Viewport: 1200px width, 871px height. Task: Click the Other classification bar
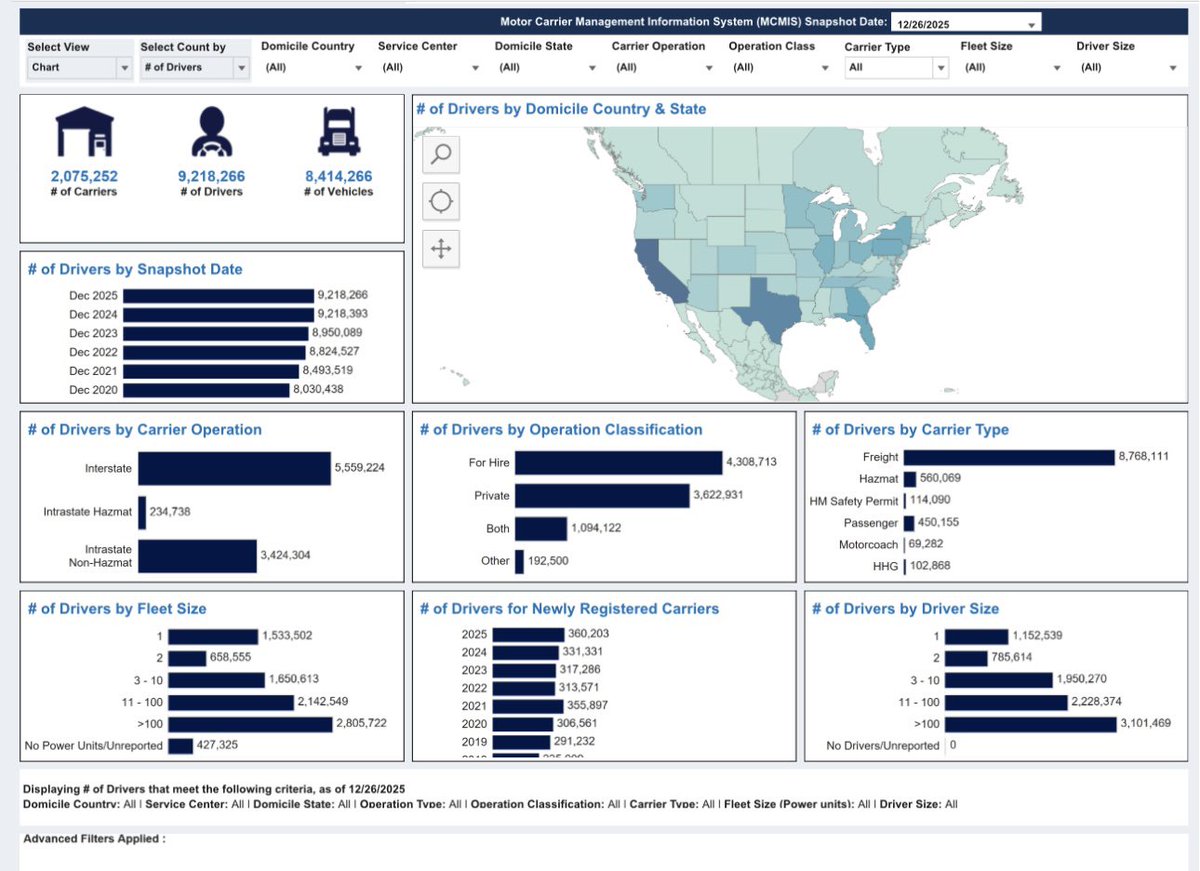[x=519, y=562]
